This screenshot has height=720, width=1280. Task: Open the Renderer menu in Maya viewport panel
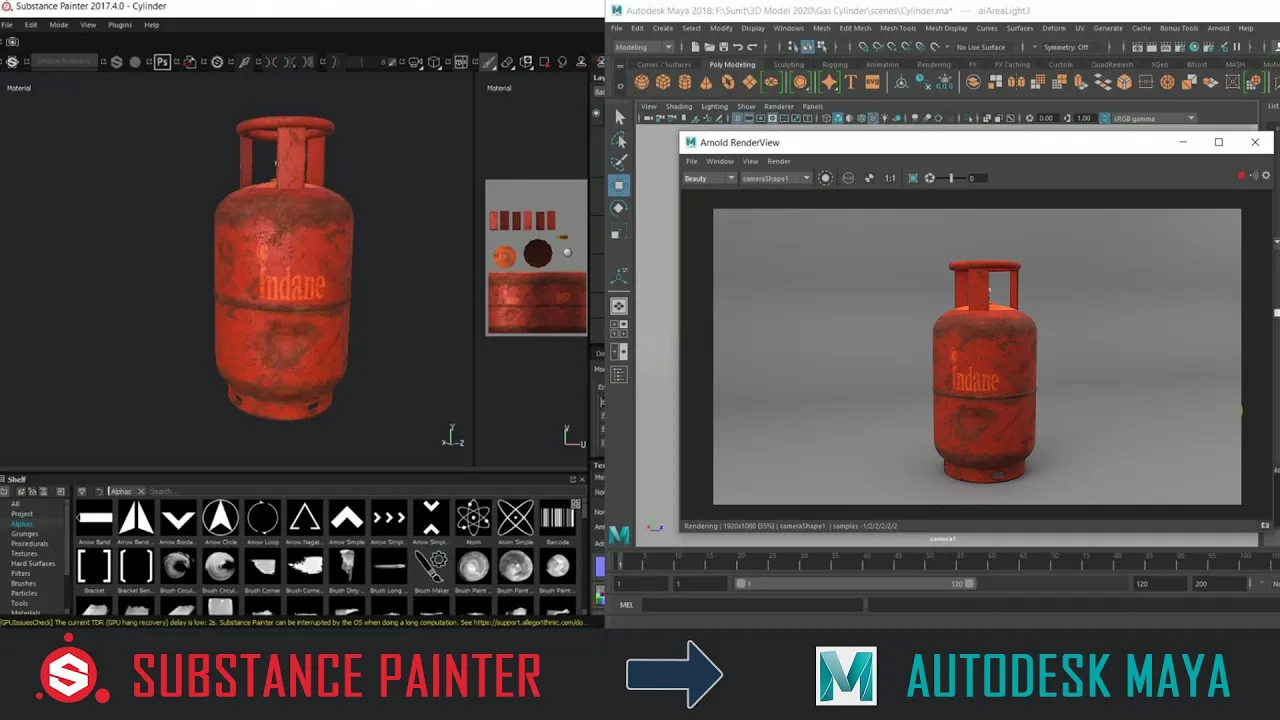[x=779, y=106]
